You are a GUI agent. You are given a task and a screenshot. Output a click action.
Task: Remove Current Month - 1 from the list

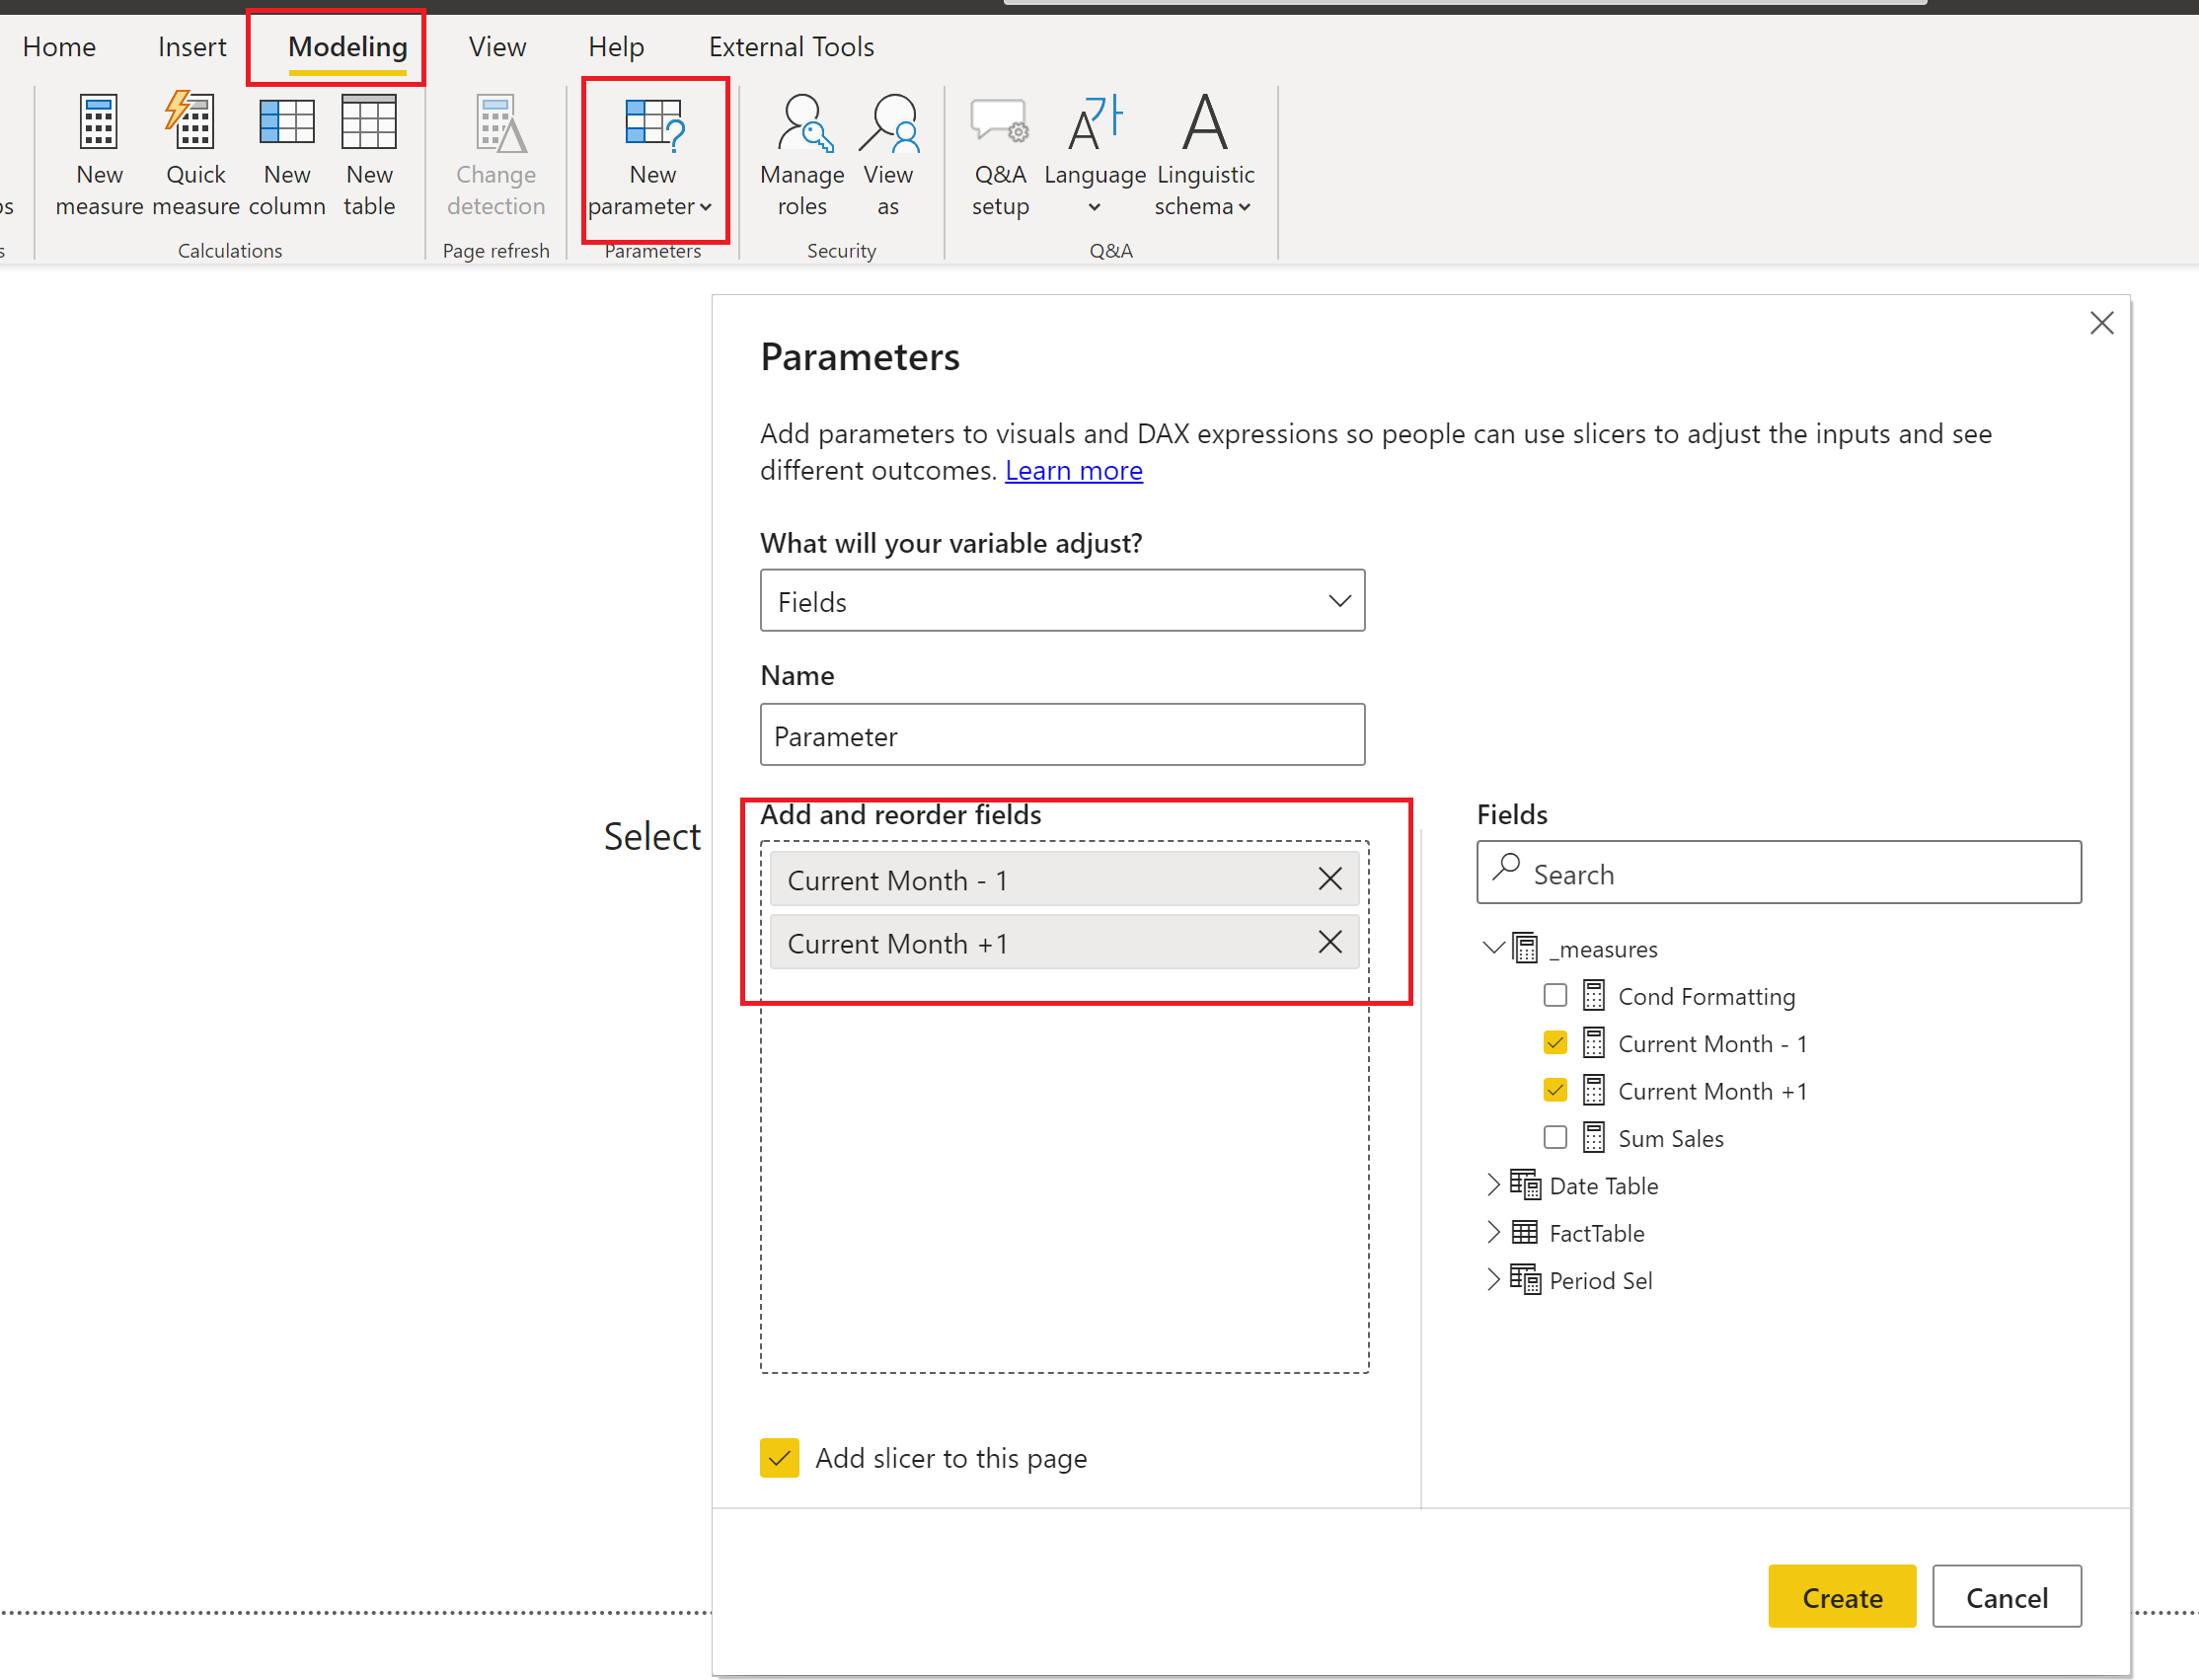point(1329,878)
